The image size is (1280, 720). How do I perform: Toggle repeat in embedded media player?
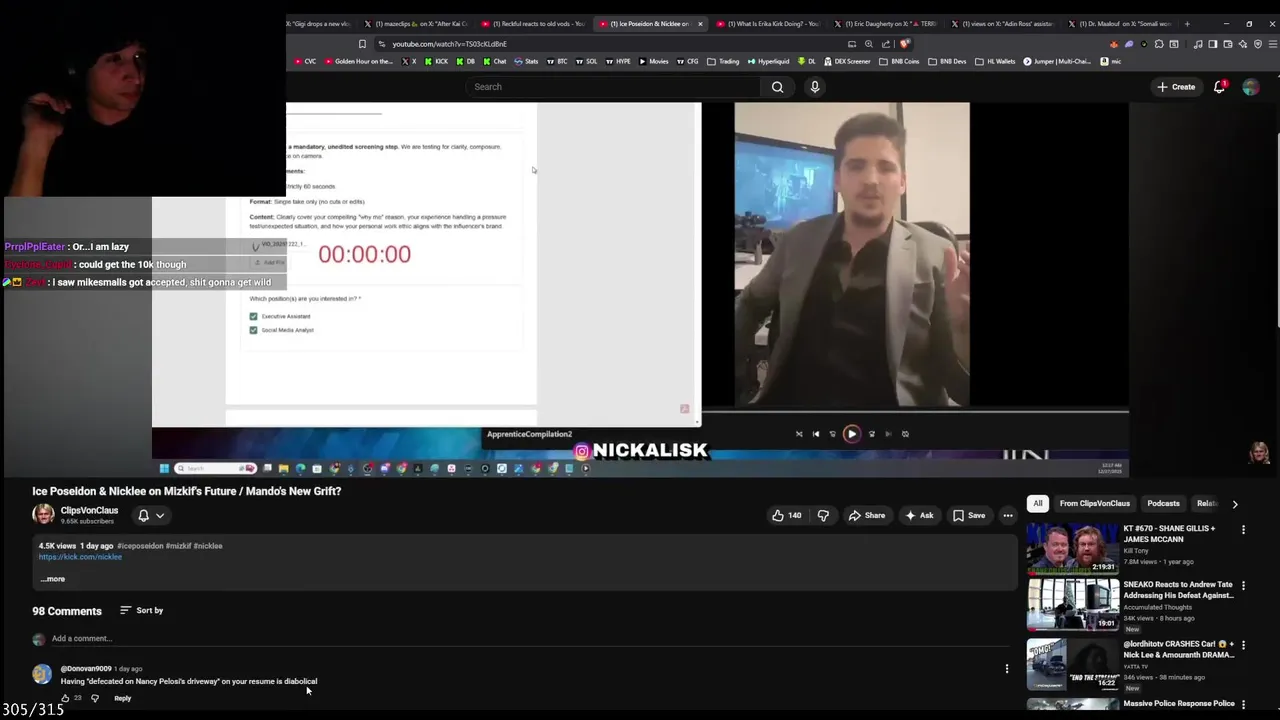(x=905, y=434)
